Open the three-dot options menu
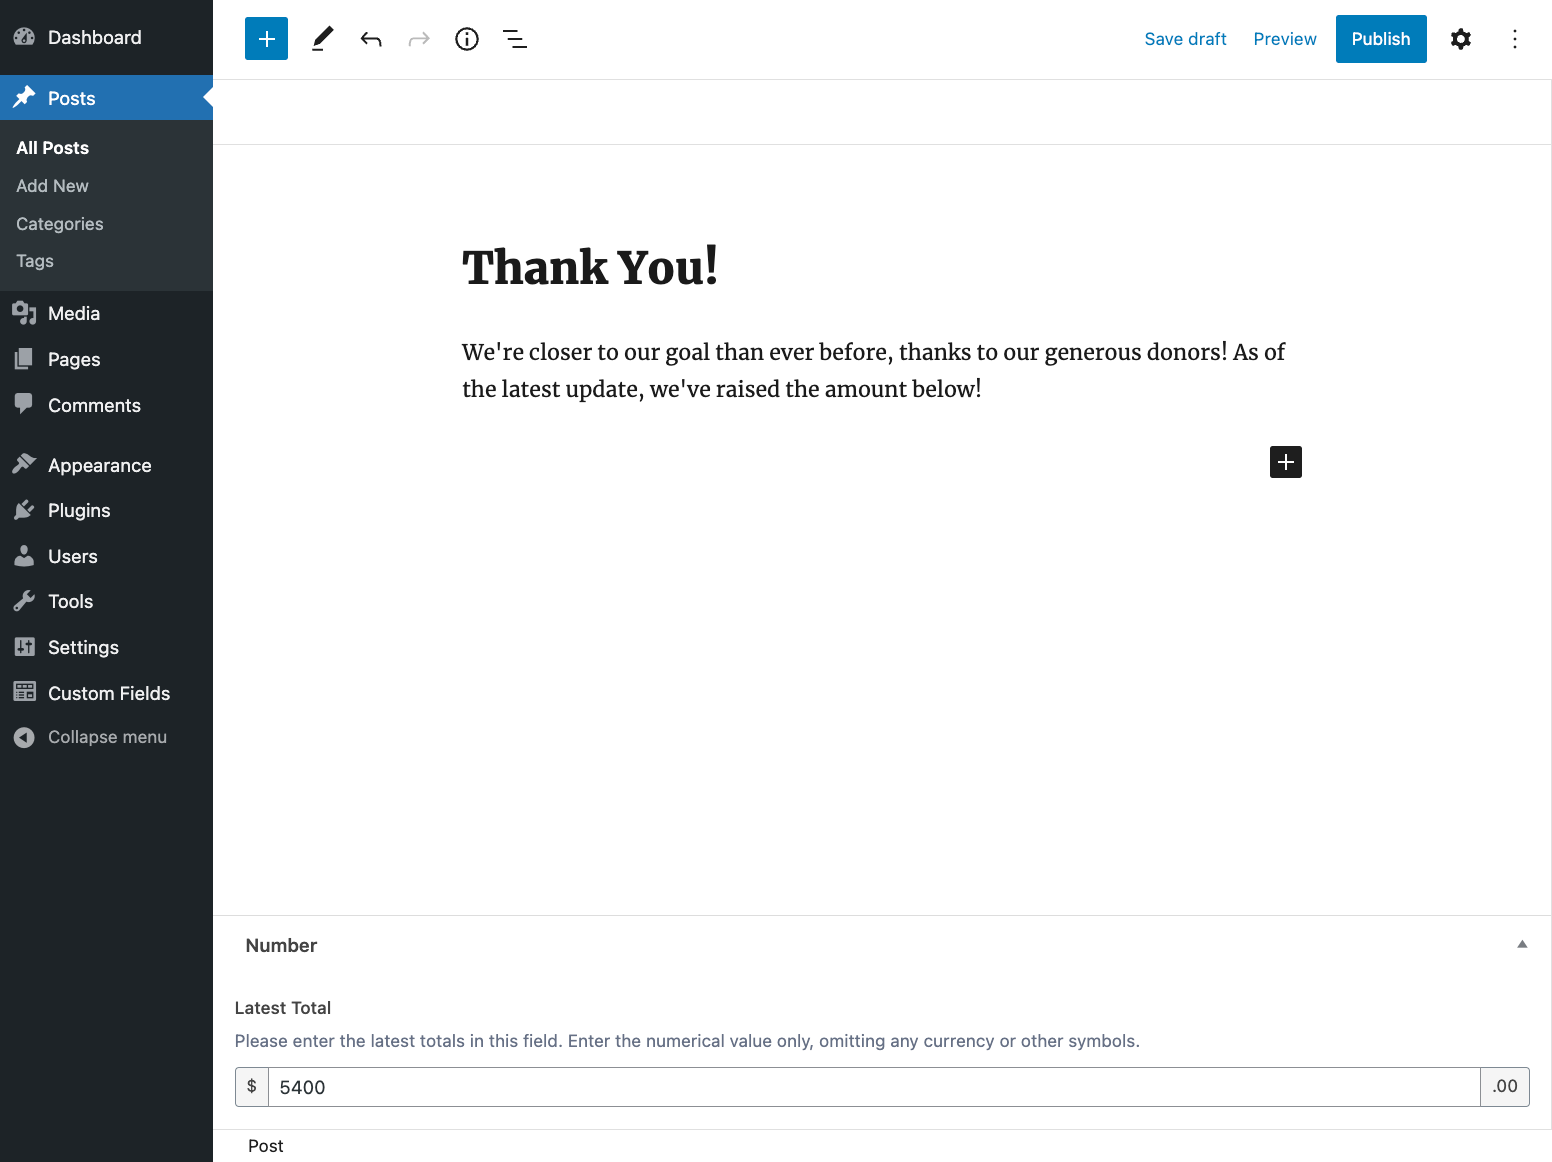The height and width of the screenshot is (1162, 1552). 1515,38
